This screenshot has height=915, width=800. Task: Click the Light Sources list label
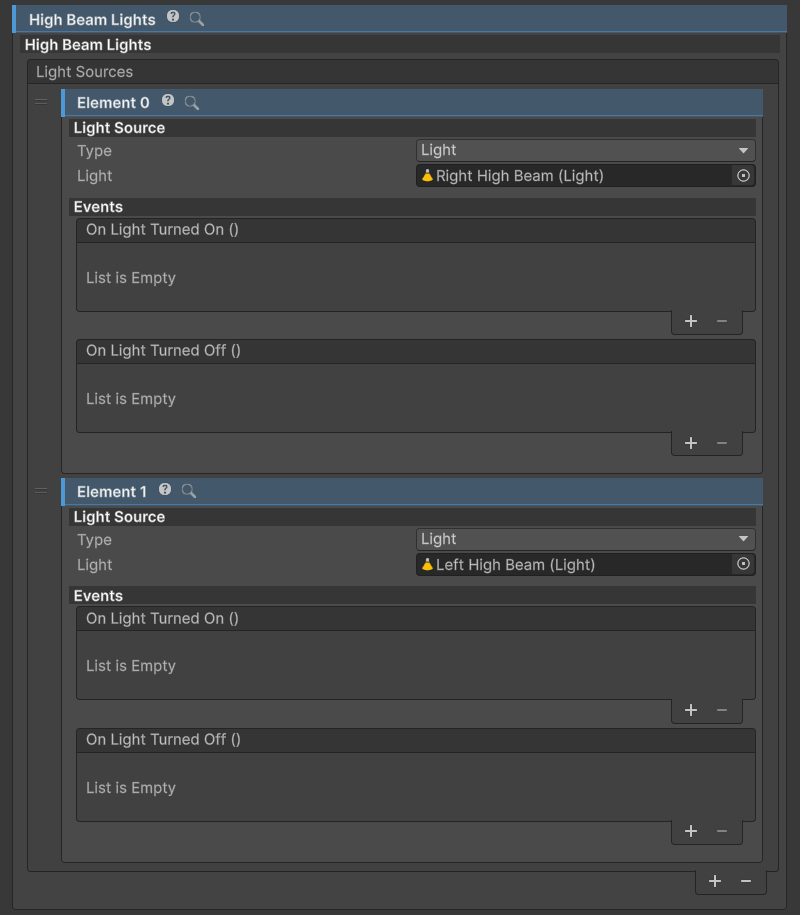85,72
